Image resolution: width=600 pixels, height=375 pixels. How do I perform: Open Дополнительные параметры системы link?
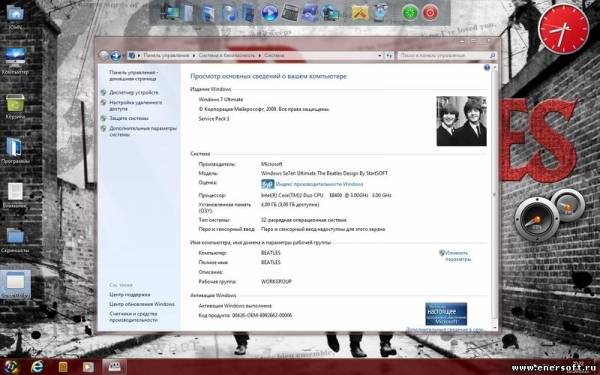(x=143, y=131)
